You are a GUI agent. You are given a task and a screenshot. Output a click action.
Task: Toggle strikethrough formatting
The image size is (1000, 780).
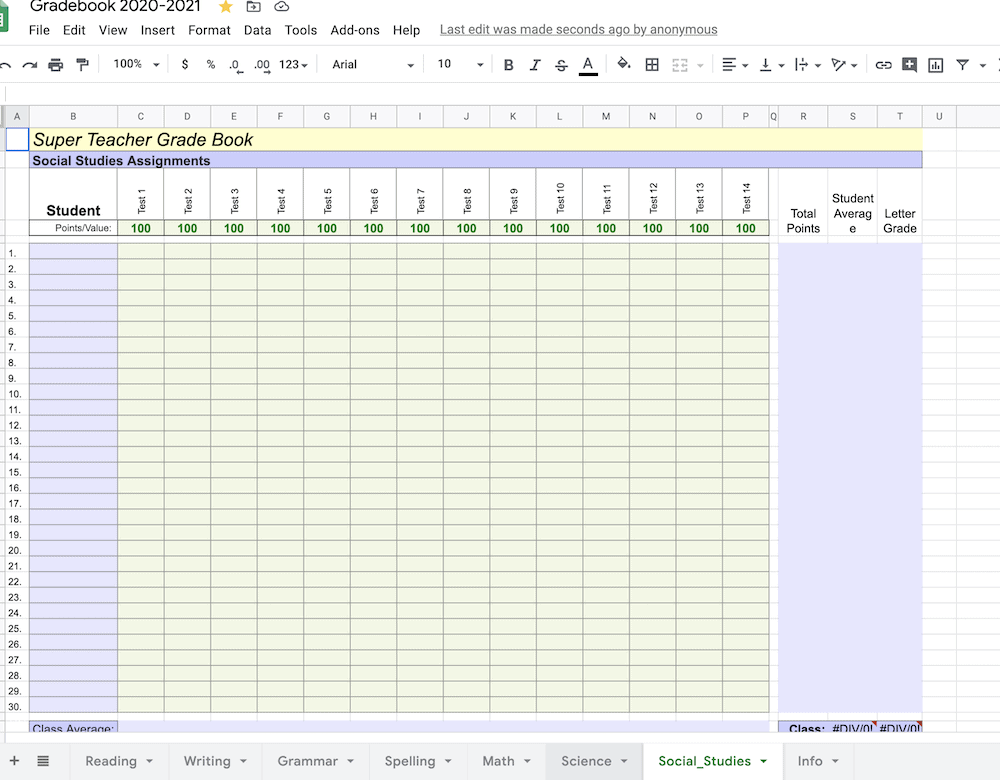click(561, 65)
